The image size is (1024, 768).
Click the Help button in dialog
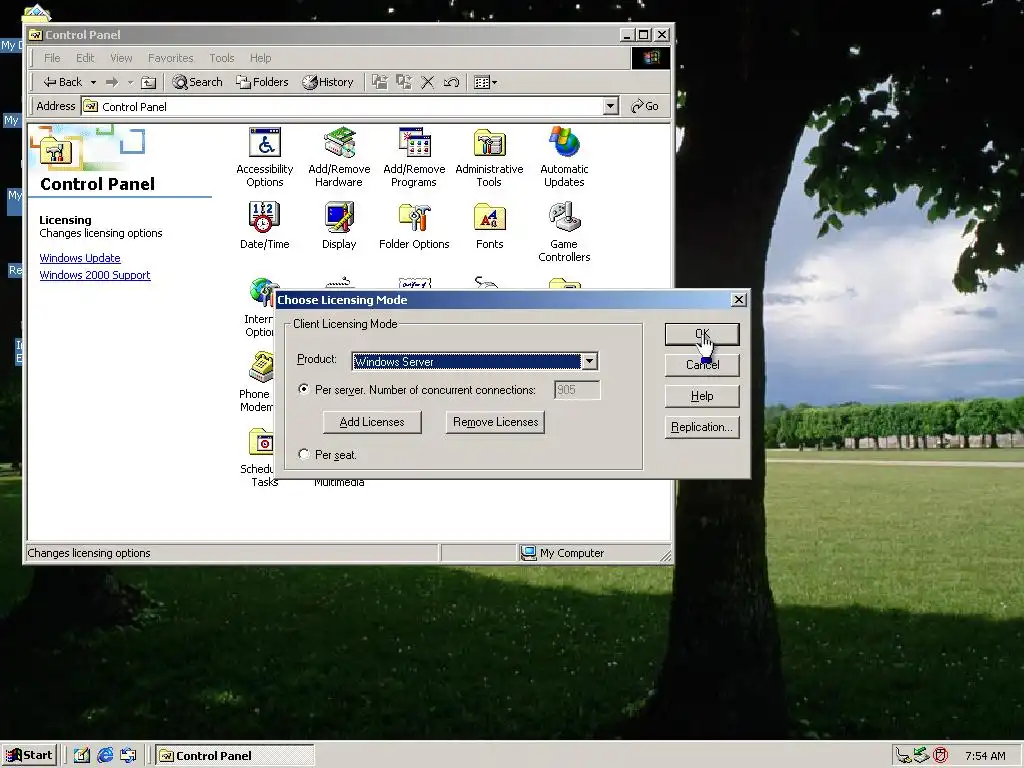click(x=702, y=396)
